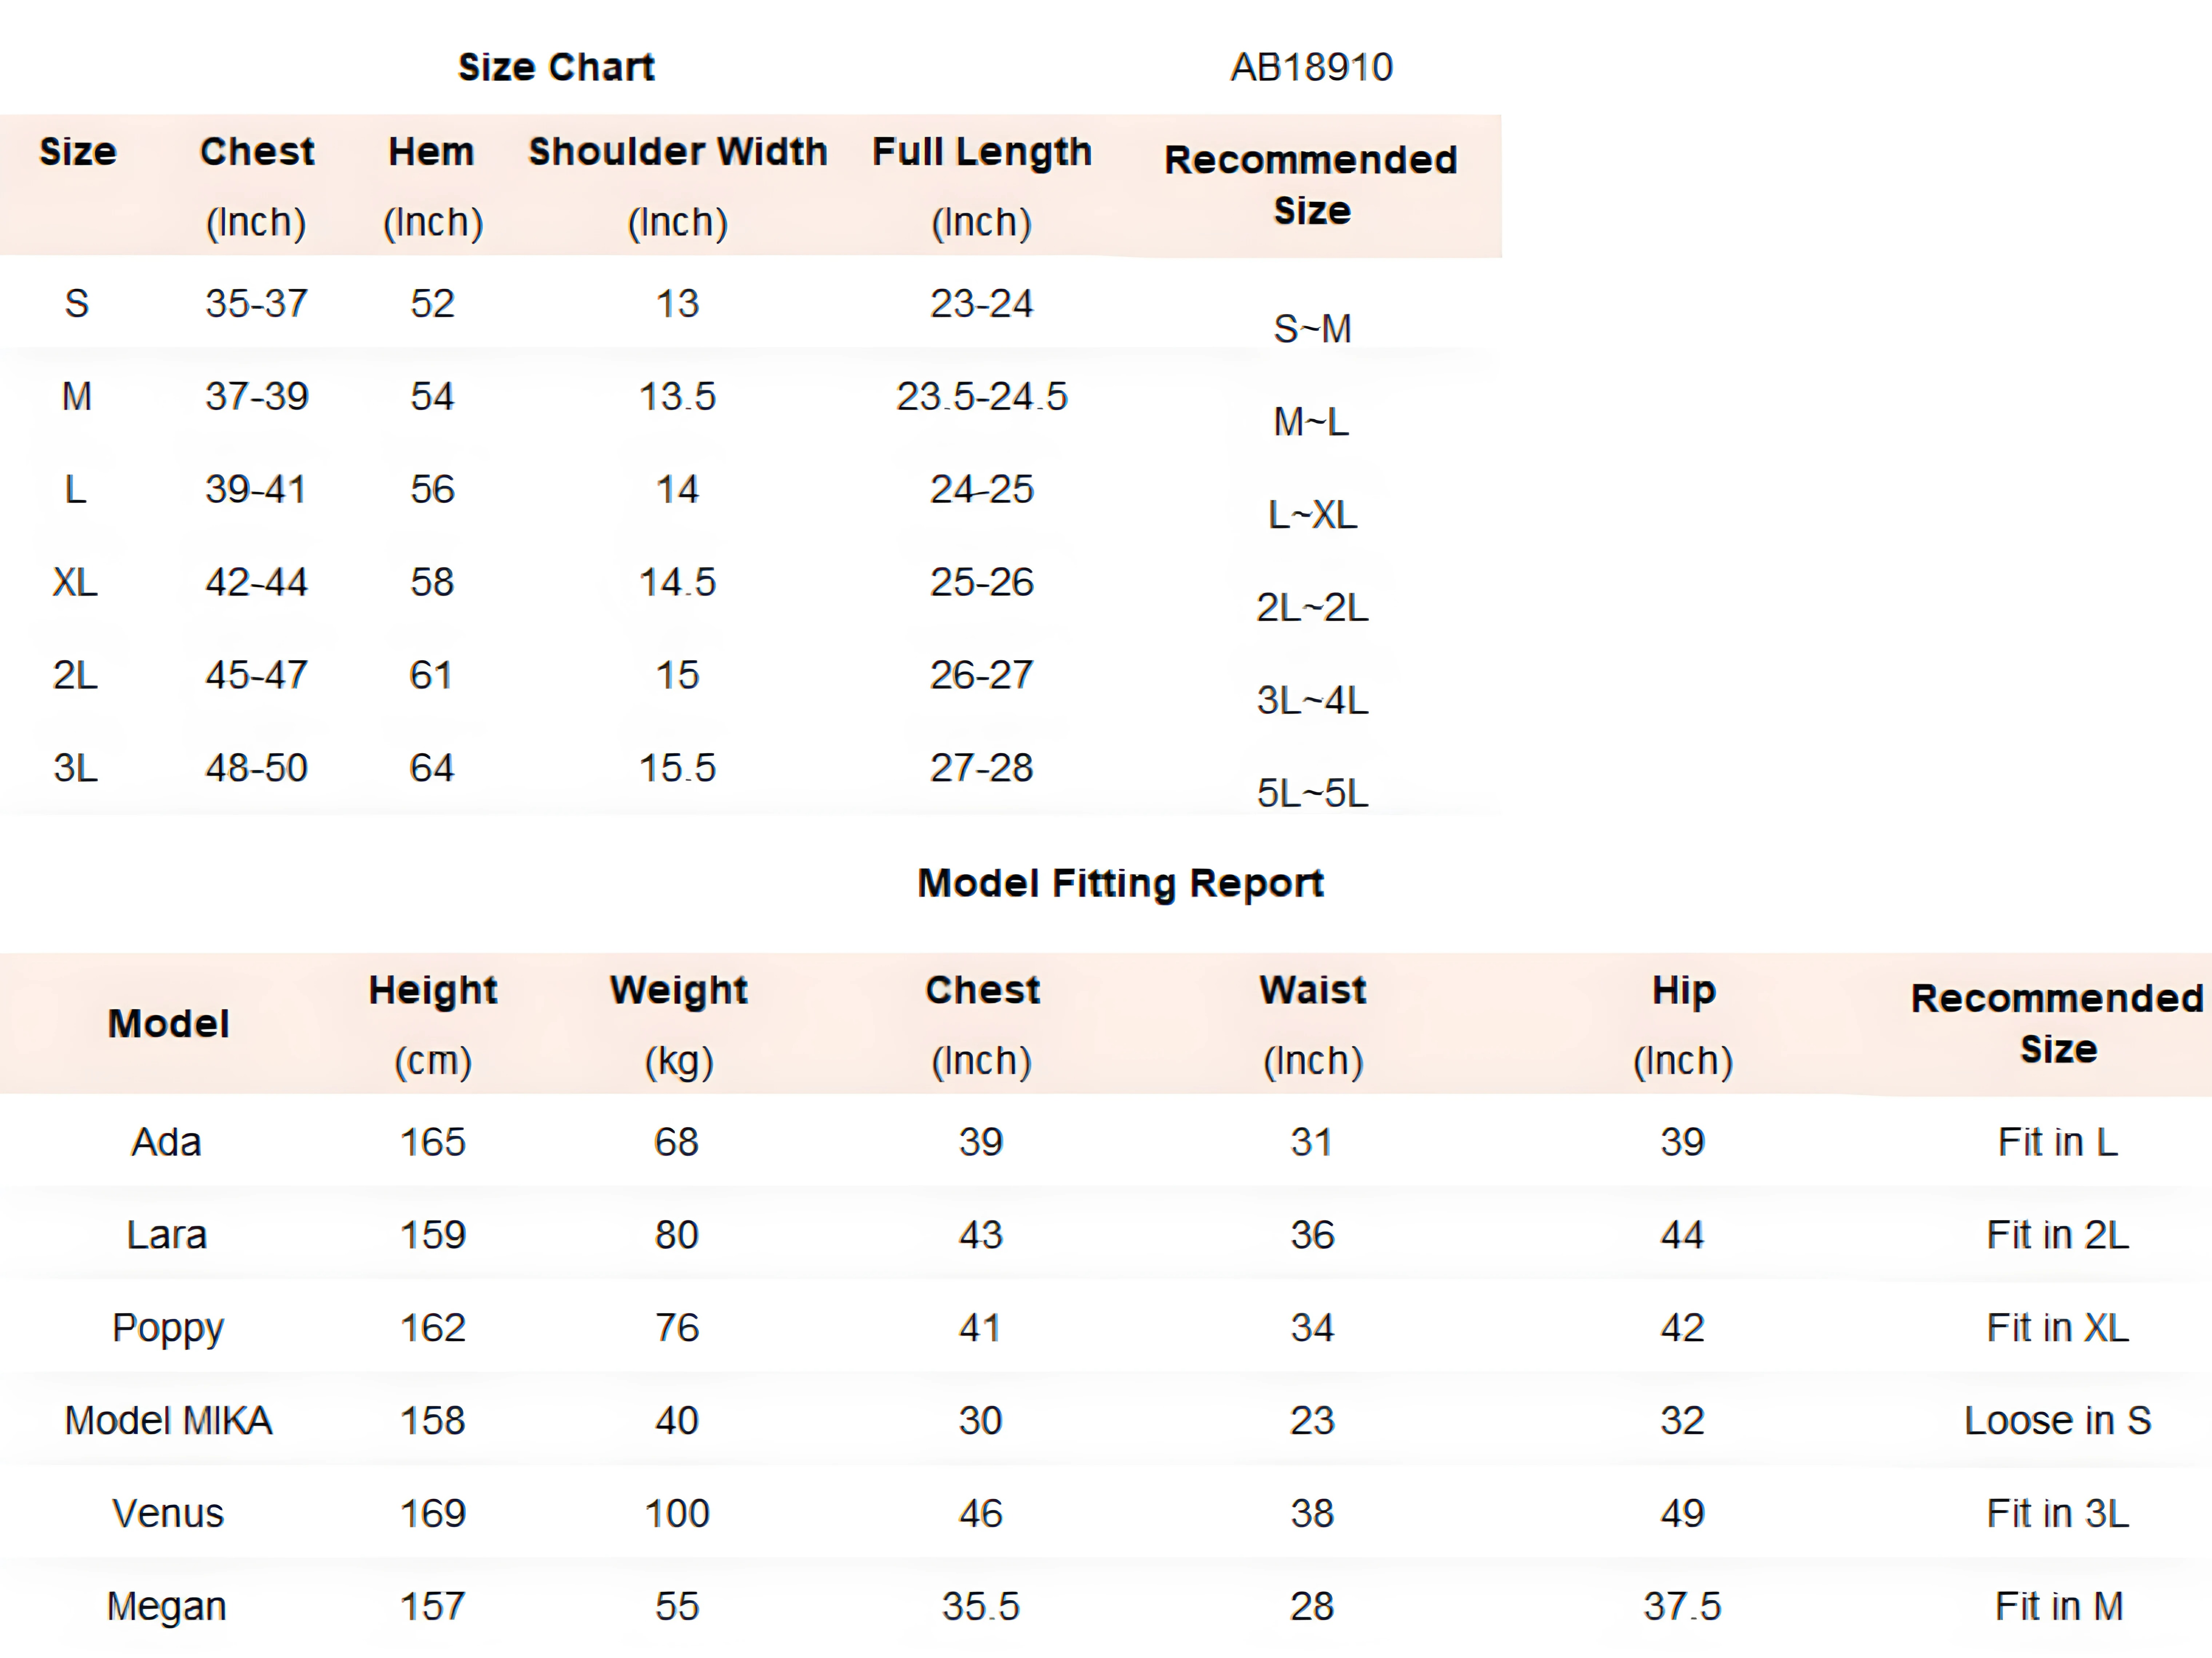Select the model name Poppy
The image size is (2212, 1658).
point(168,1328)
